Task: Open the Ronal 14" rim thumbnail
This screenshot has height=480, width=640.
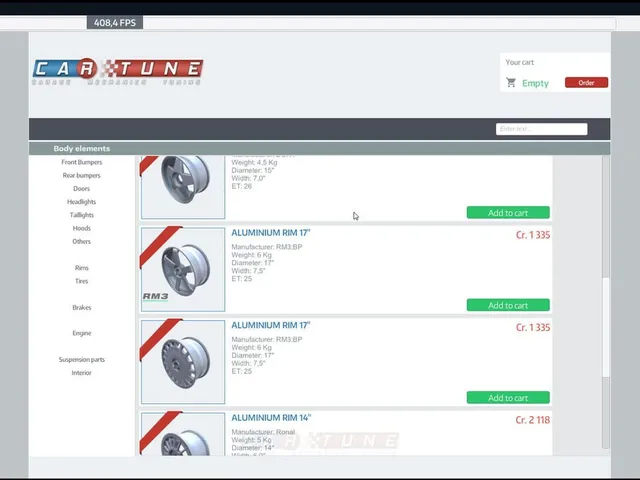Action: coord(183,434)
